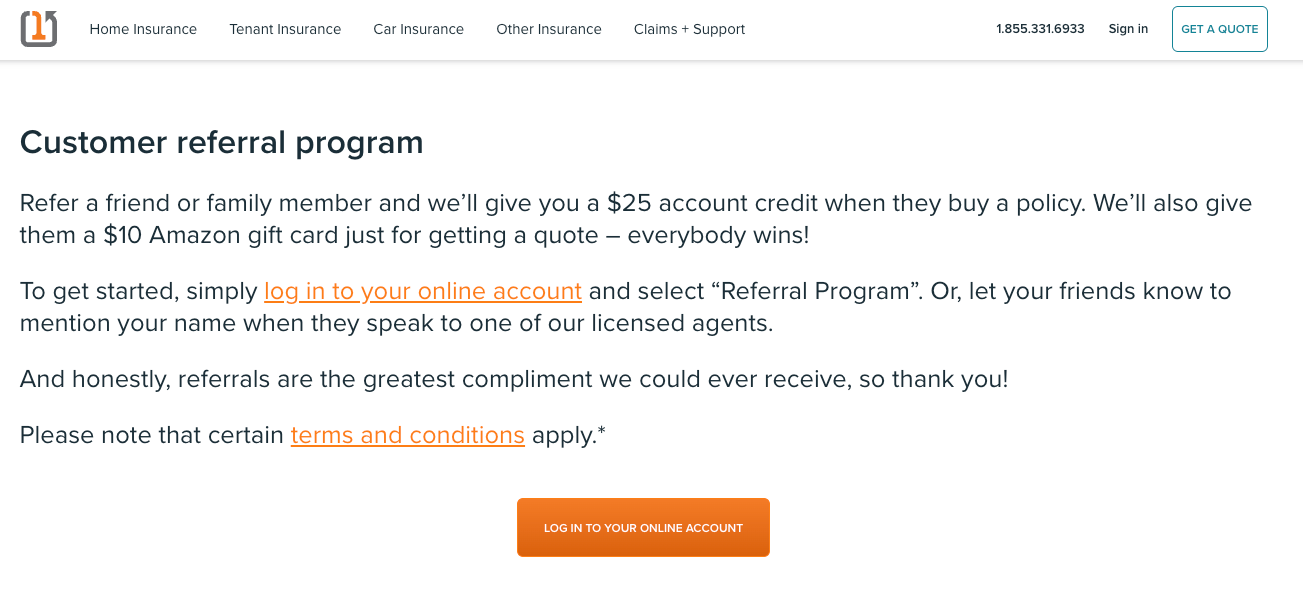
Task: Browse Home Insurance offerings
Action: (143, 29)
